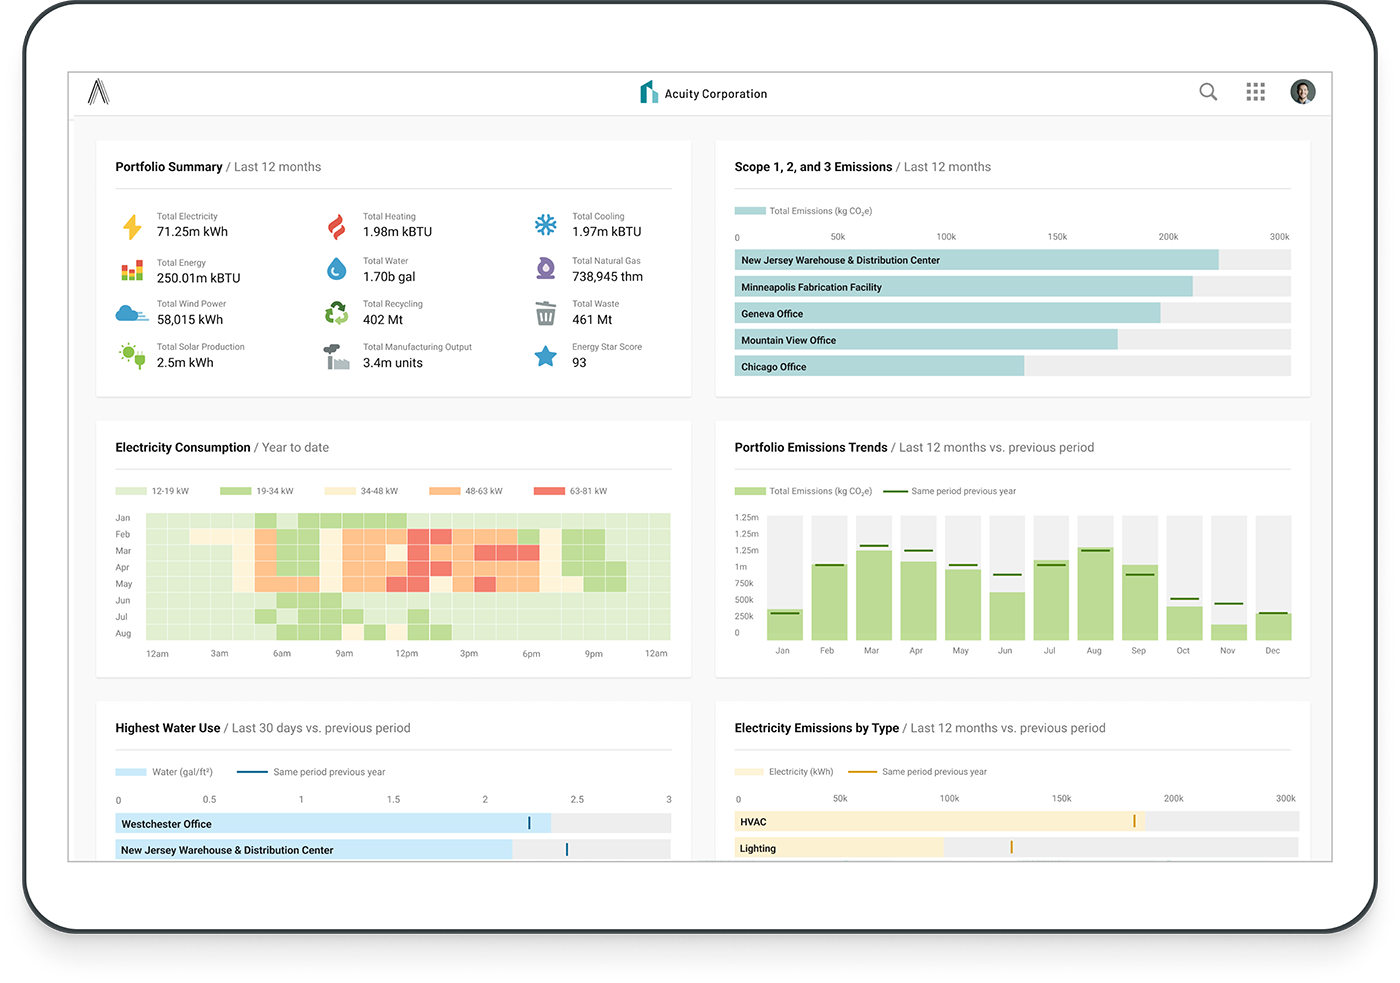Click the Electricity Emissions by Type heading

pyautogui.click(x=817, y=728)
